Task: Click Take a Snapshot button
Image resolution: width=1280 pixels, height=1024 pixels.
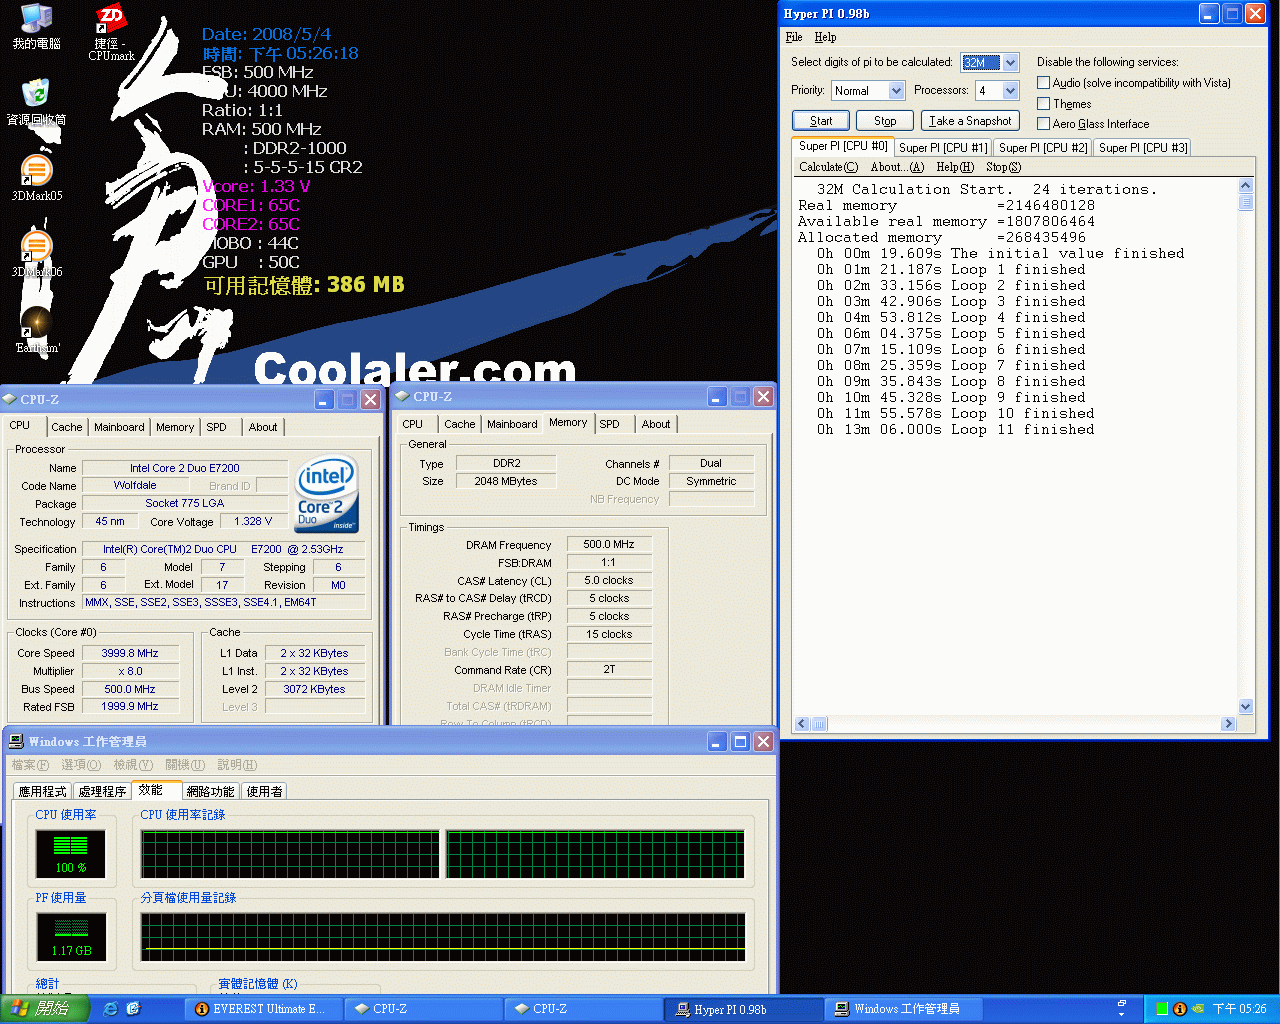Action: tap(970, 121)
